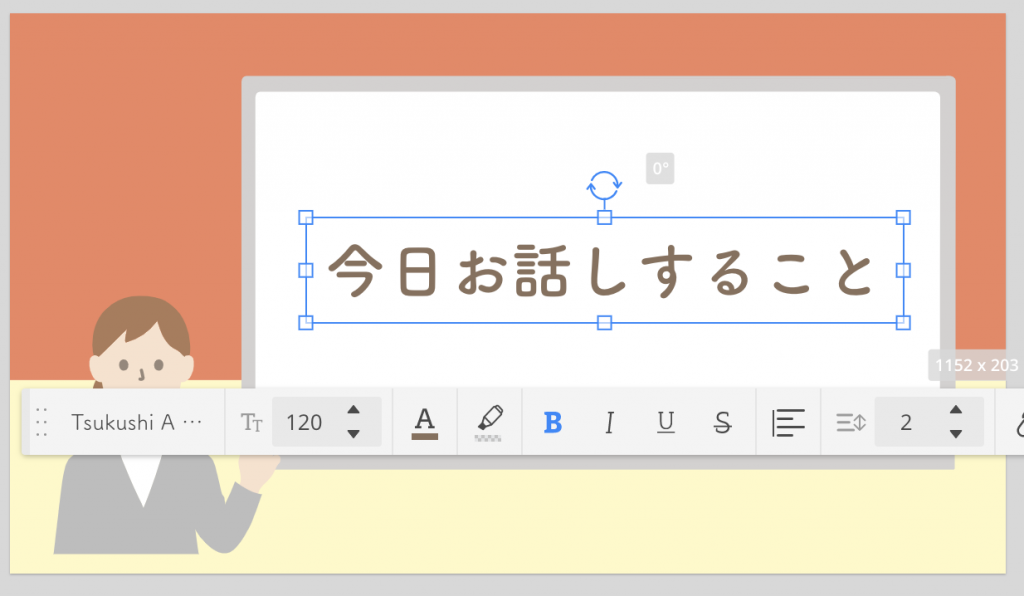Screen dimensions: 1024x596
Task: Click the bottom-right resize handle of the text box
Action: (903, 322)
